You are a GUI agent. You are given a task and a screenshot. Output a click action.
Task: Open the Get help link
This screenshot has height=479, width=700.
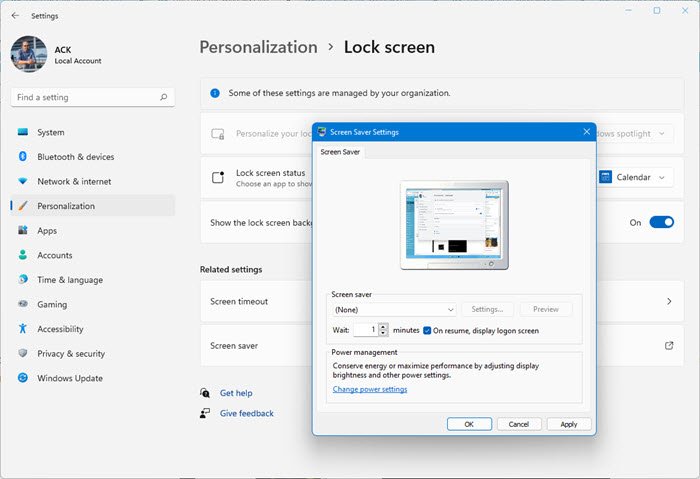pyautogui.click(x=236, y=393)
